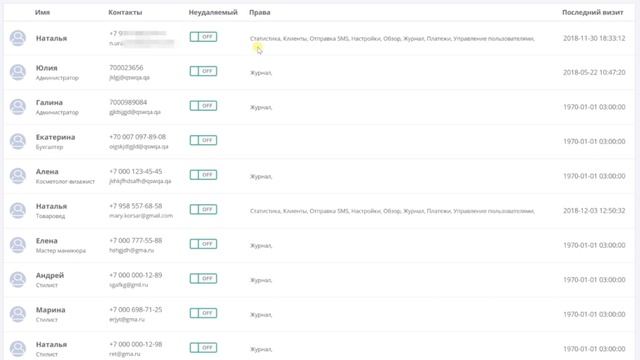Click Журнал rights in Елена's row

261,246
